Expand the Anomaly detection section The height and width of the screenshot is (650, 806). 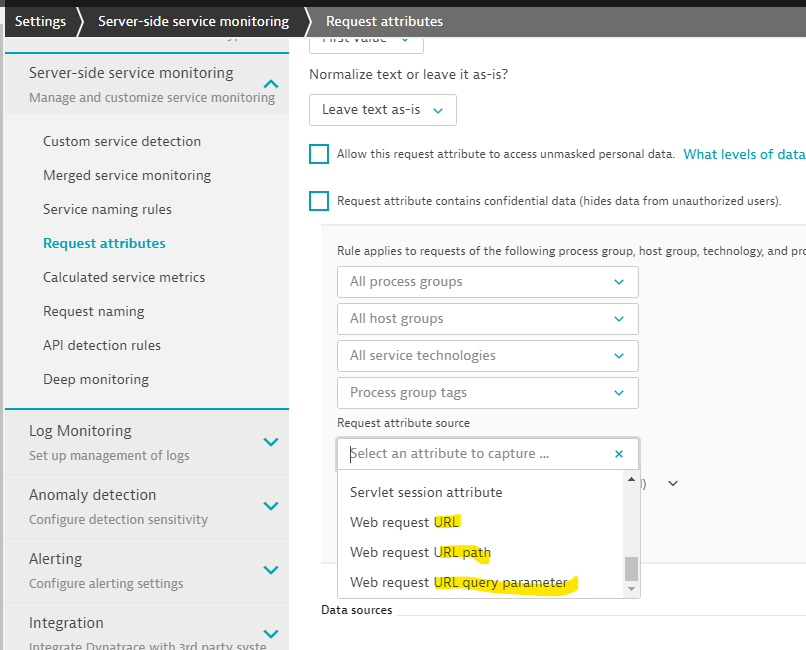click(270, 506)
